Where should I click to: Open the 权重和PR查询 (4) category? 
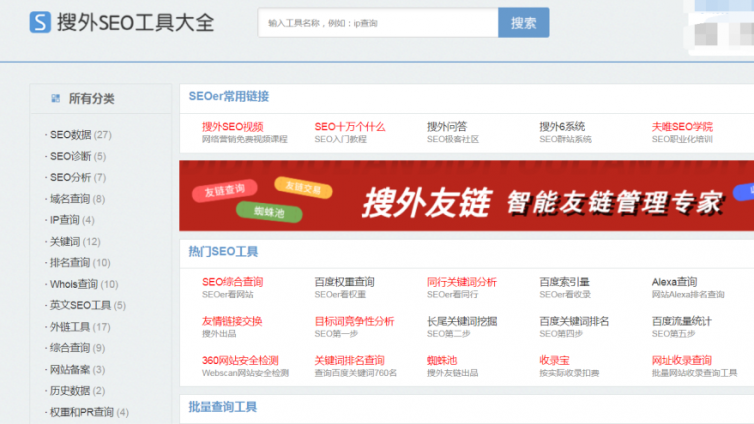pos(89,412)
